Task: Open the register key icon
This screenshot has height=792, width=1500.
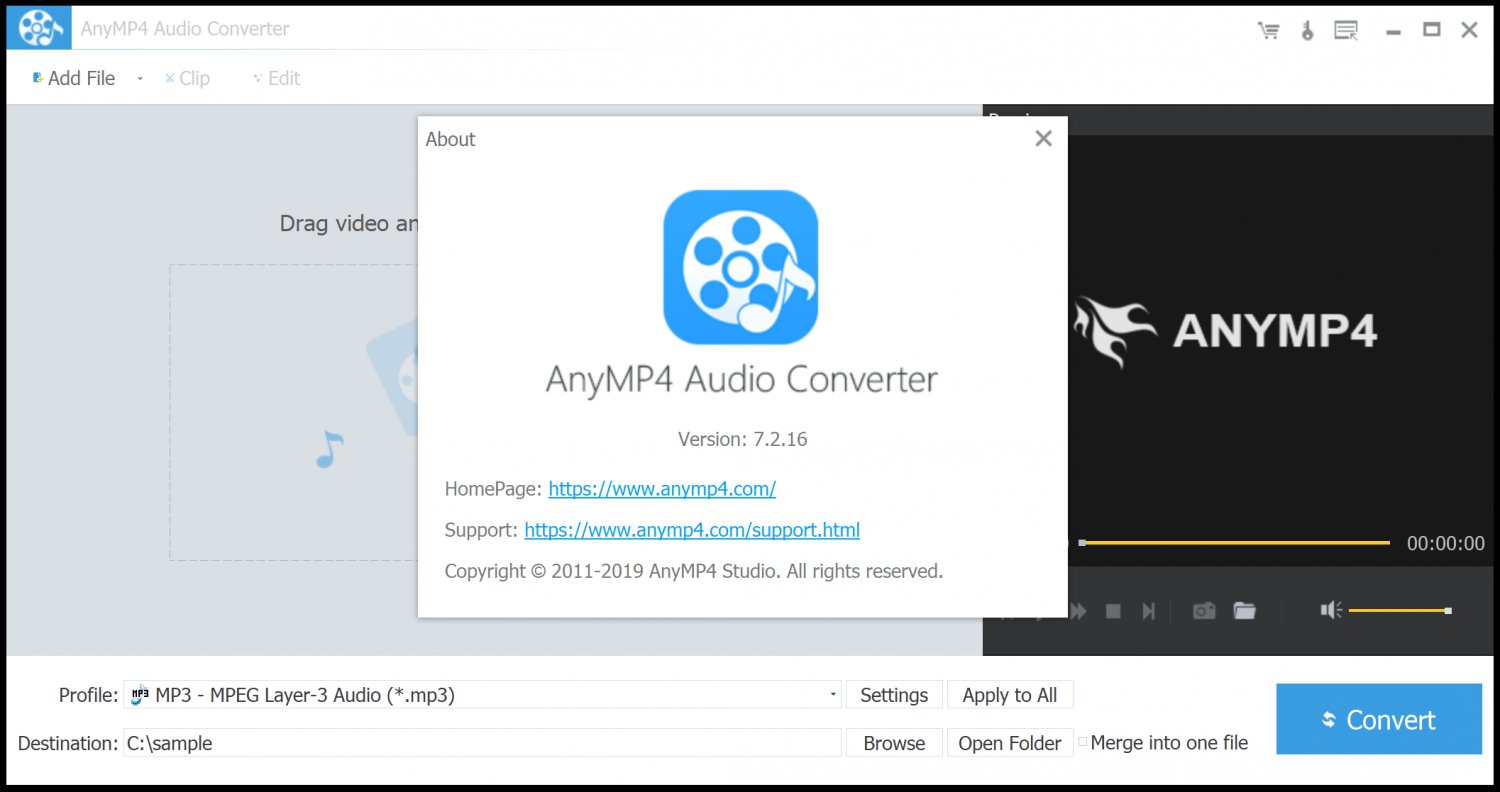Action: (1307, 30)
